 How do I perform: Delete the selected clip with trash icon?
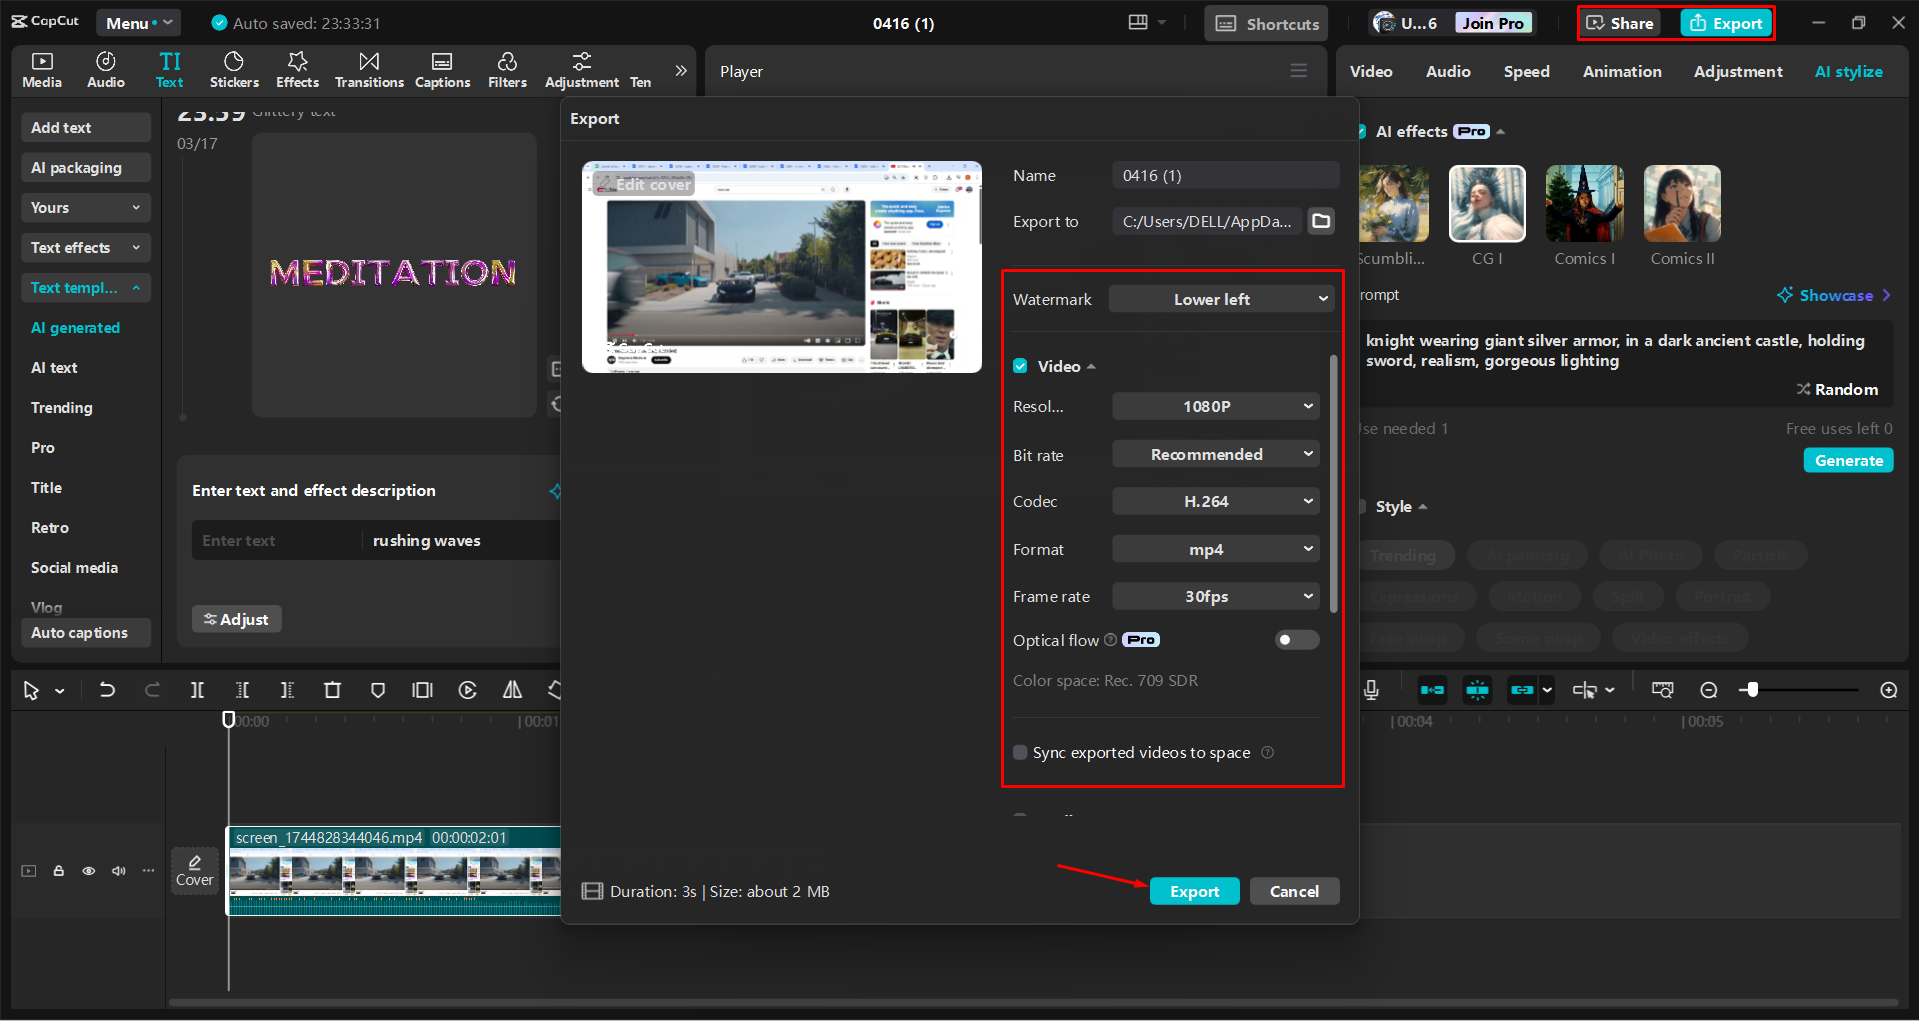333,690
